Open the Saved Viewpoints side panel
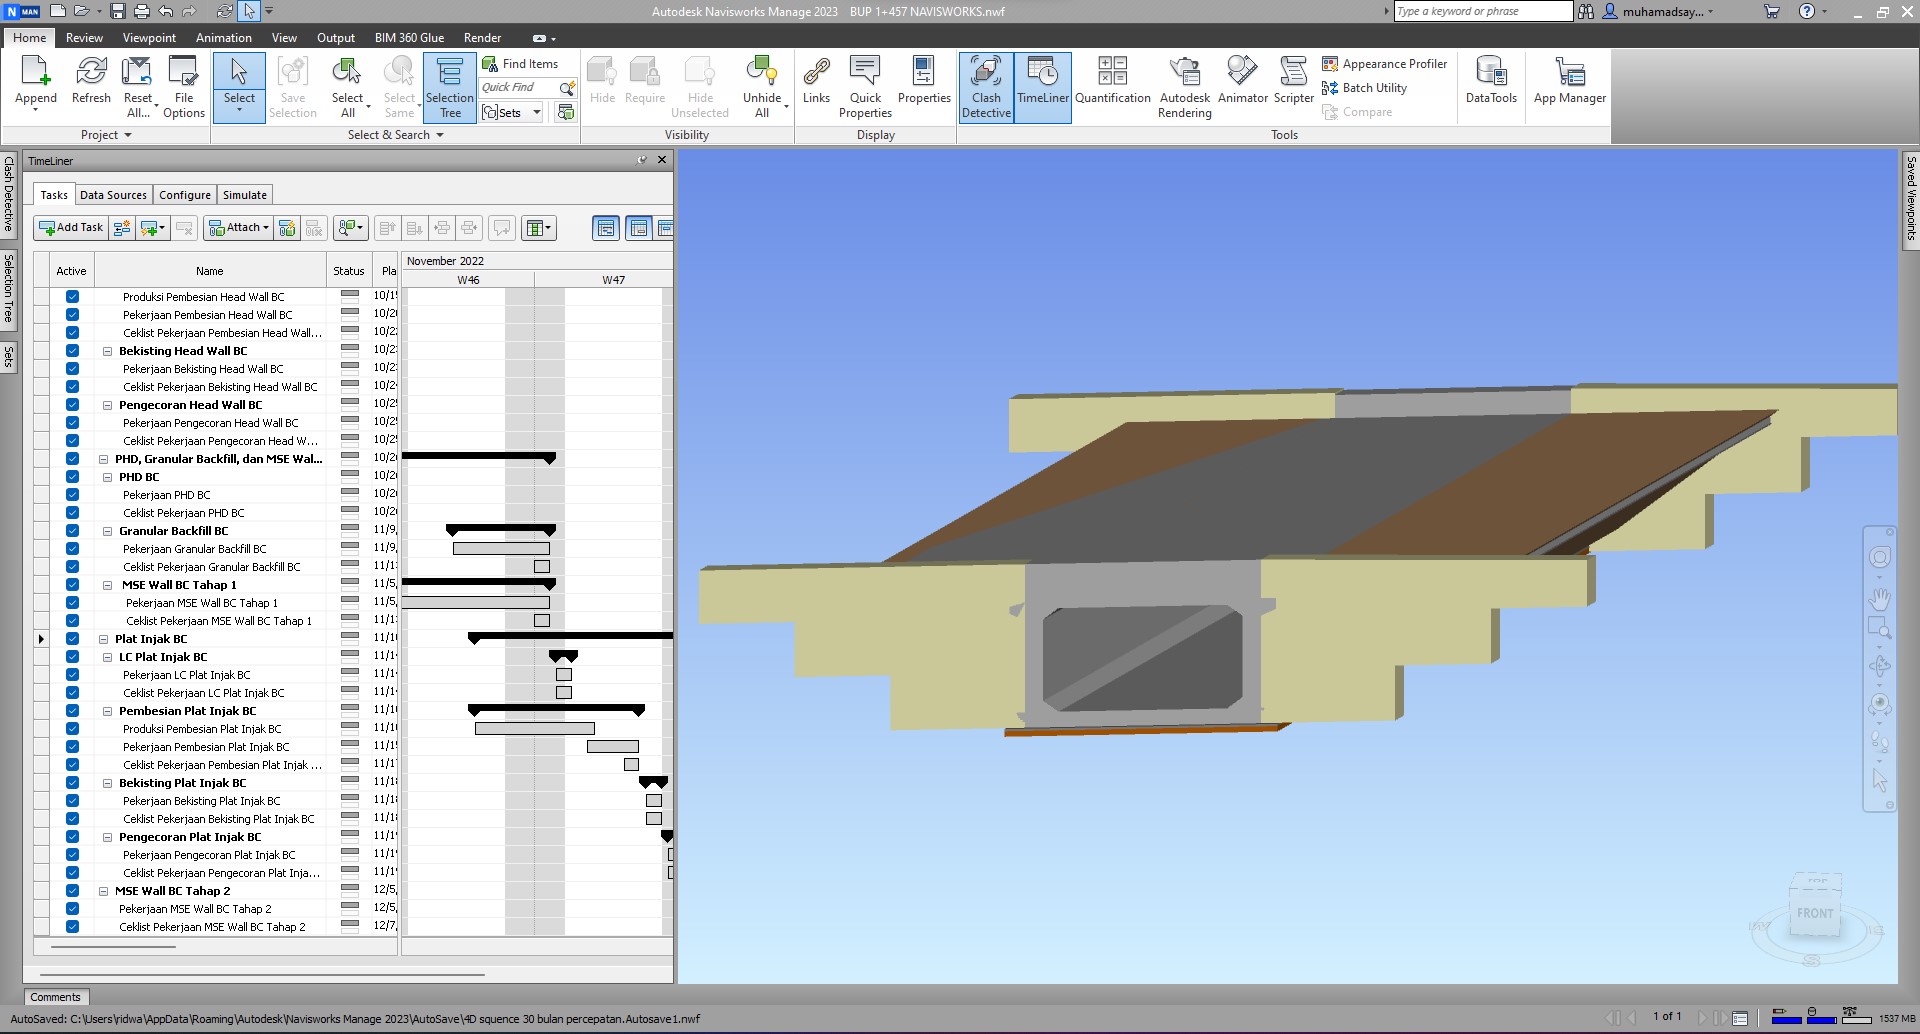Screen dimensions: 1920x1034 1910,198
